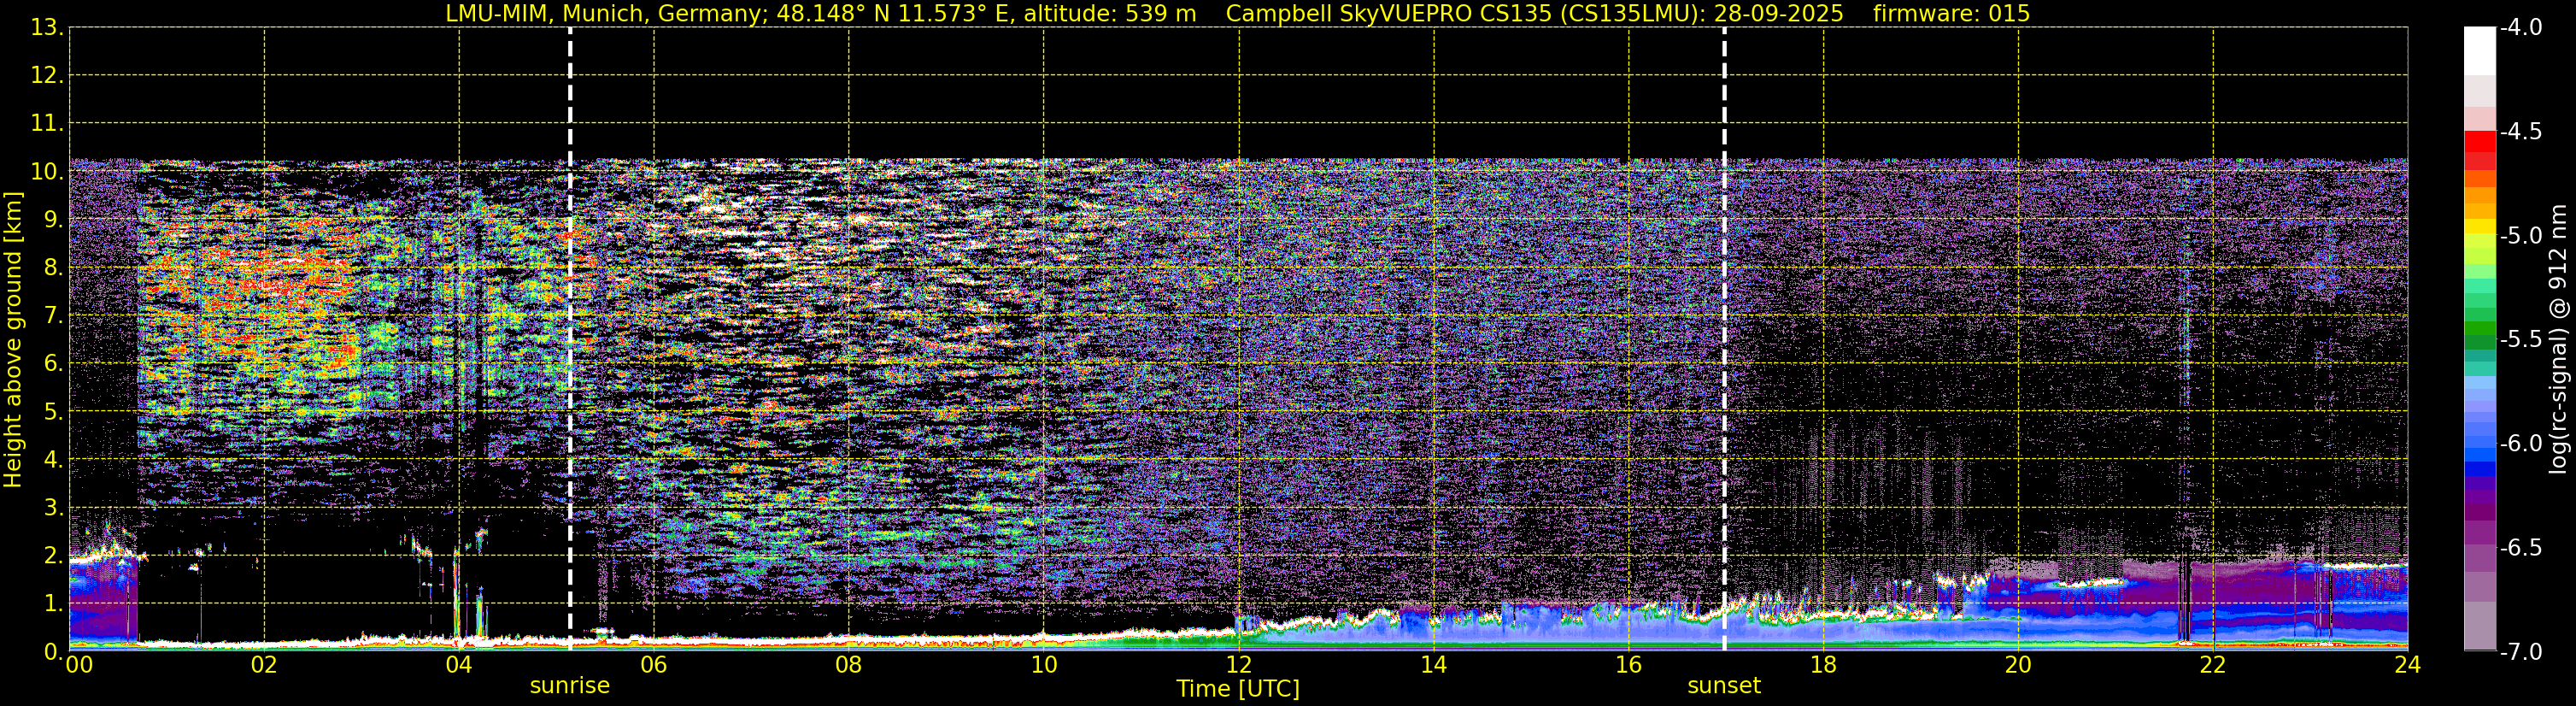Click the 12 tick label on time axis
Screen dimensions: 2576x706
(x=1238, y=665)
